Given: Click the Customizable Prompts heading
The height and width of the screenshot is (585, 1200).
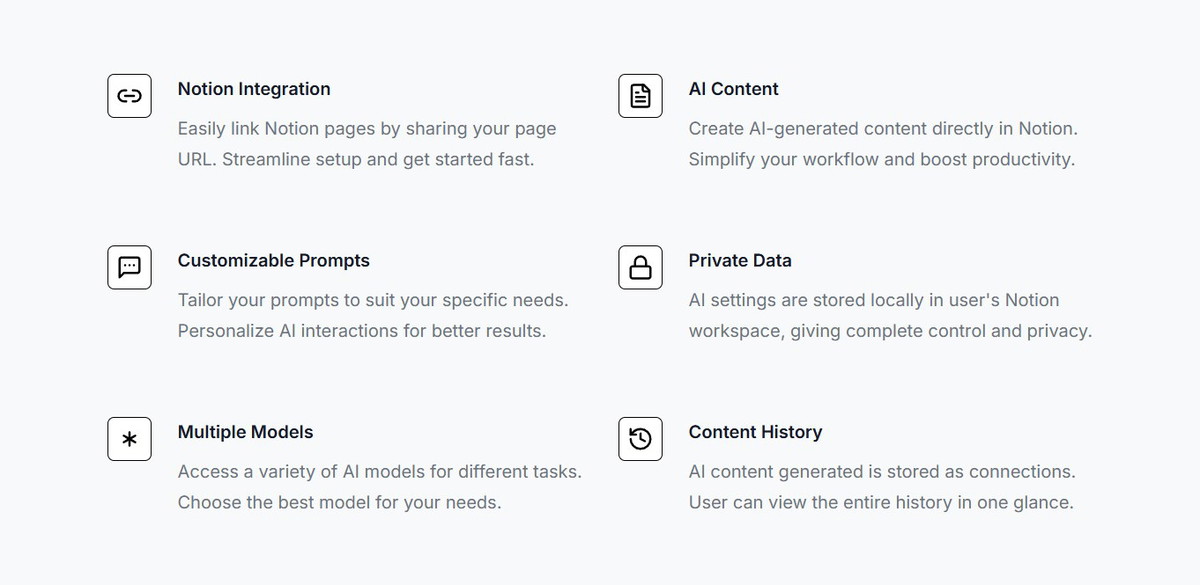Looking at the screenshot, I should [x=273, y=261].
